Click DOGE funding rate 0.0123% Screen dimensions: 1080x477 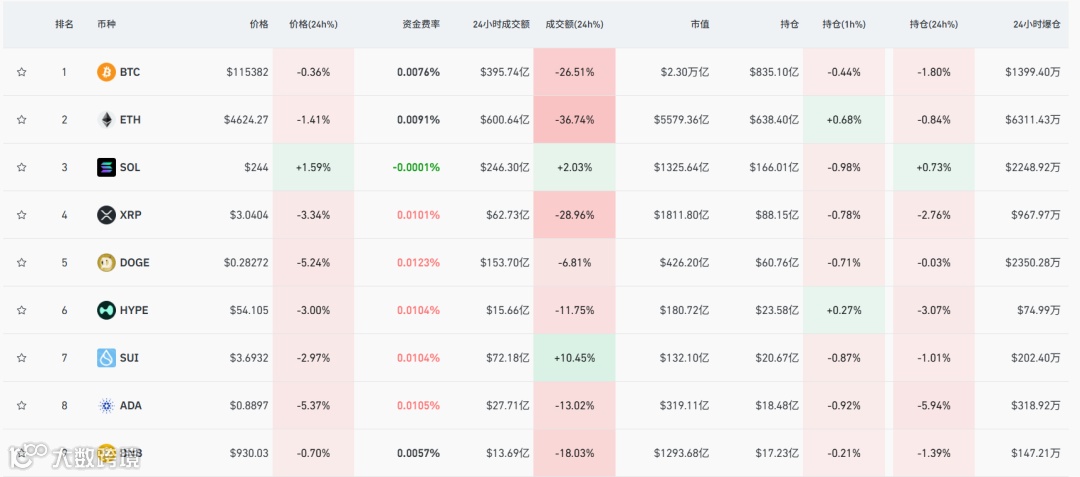point(418,262)
